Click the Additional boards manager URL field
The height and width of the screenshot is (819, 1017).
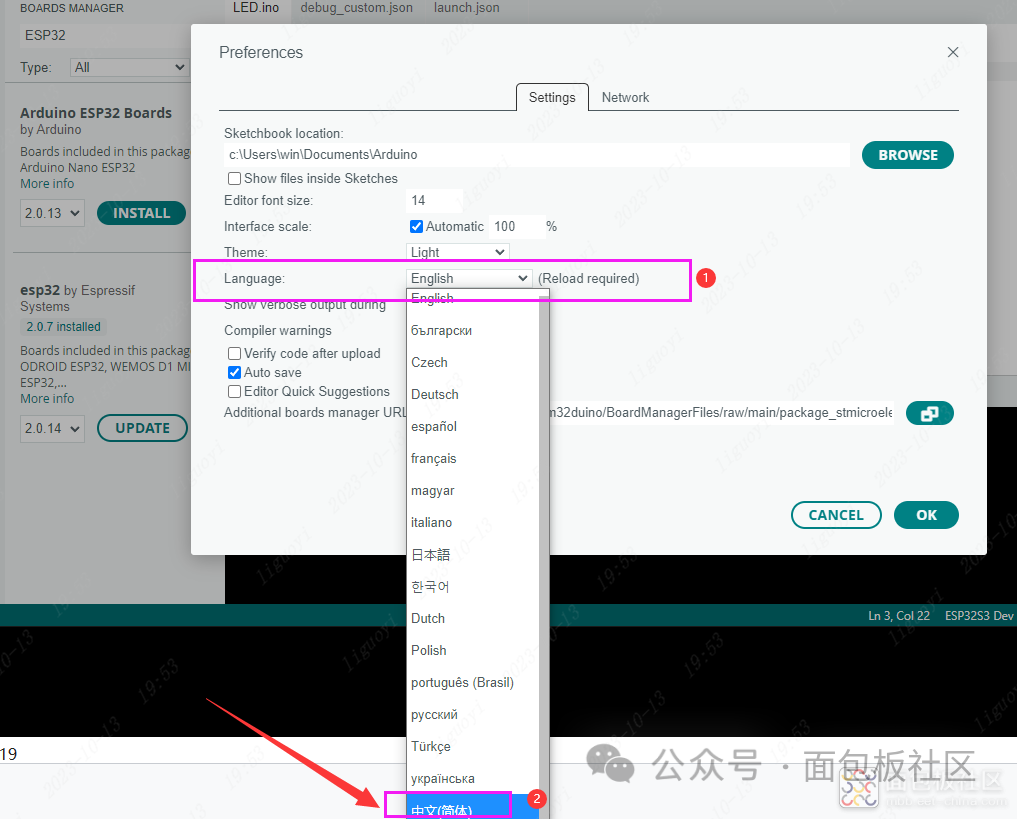721,412
